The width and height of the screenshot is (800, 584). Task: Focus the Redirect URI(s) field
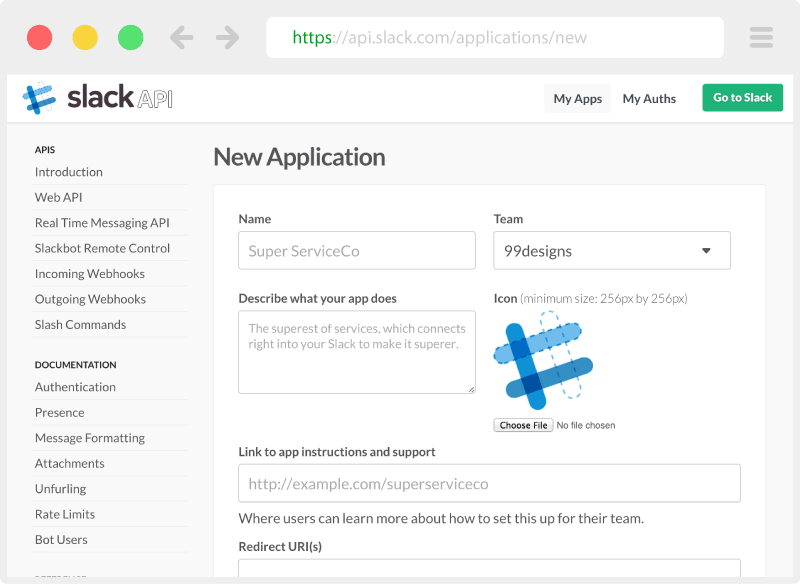tap(489, 569)
